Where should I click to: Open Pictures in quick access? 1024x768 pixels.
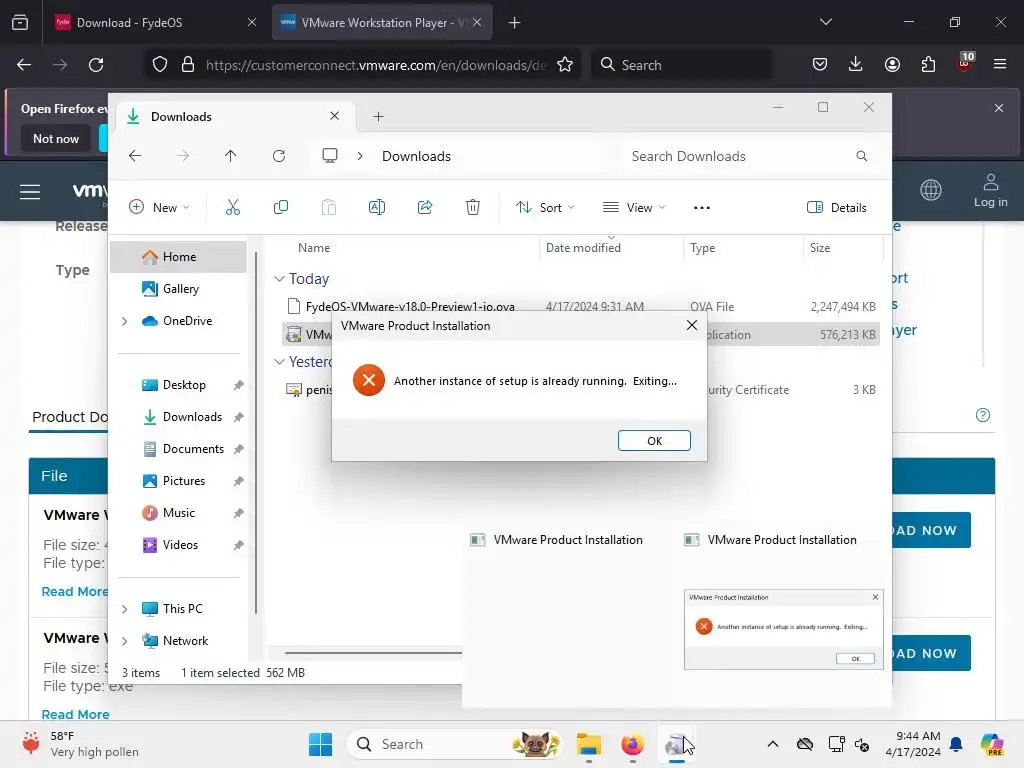(184, 481)
